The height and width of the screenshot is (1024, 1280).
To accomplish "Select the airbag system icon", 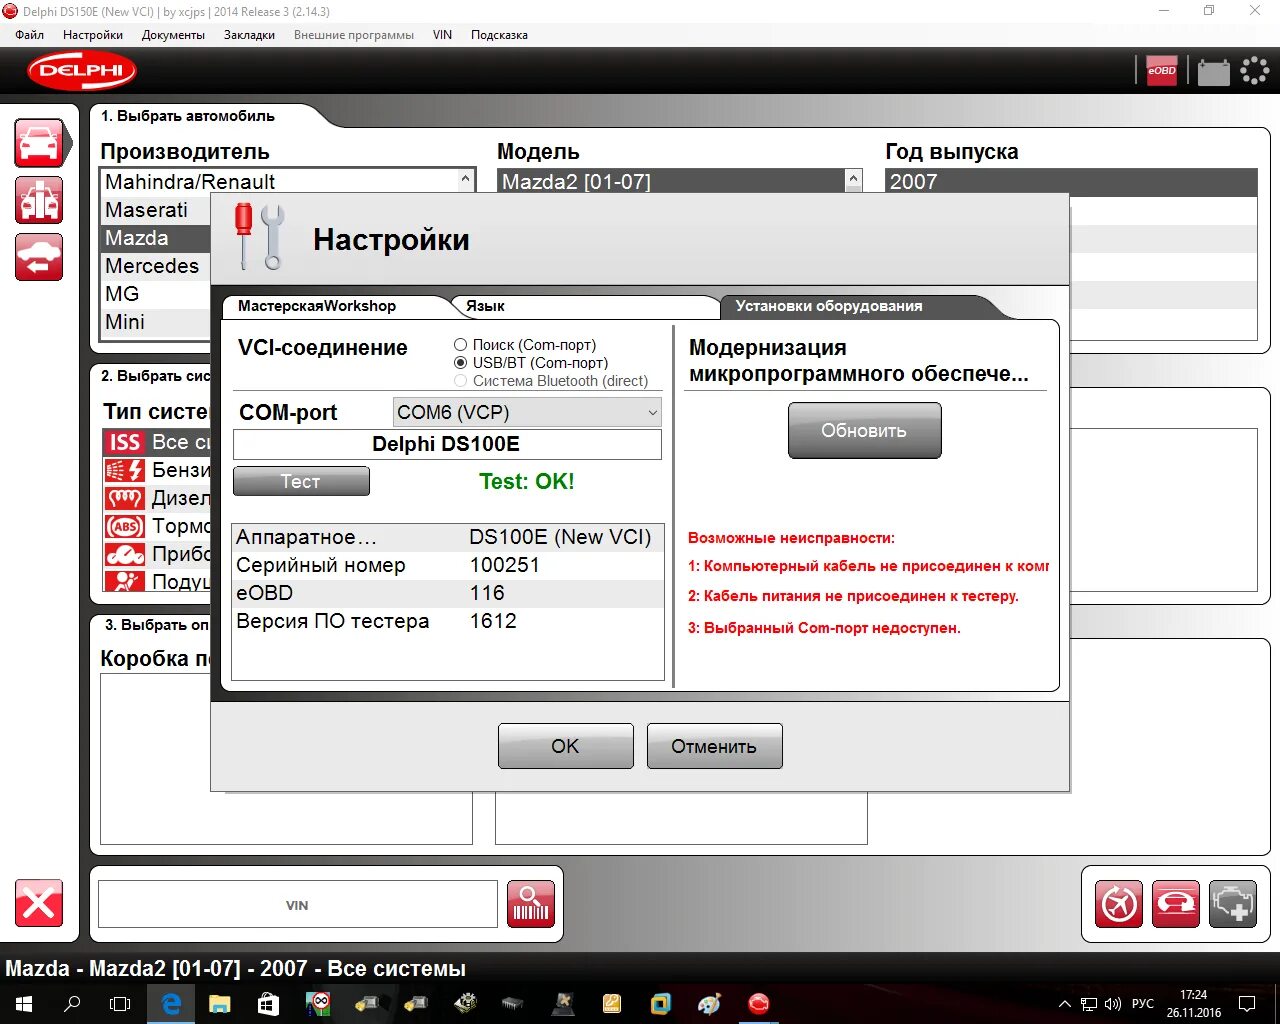I will coord(125,581).
